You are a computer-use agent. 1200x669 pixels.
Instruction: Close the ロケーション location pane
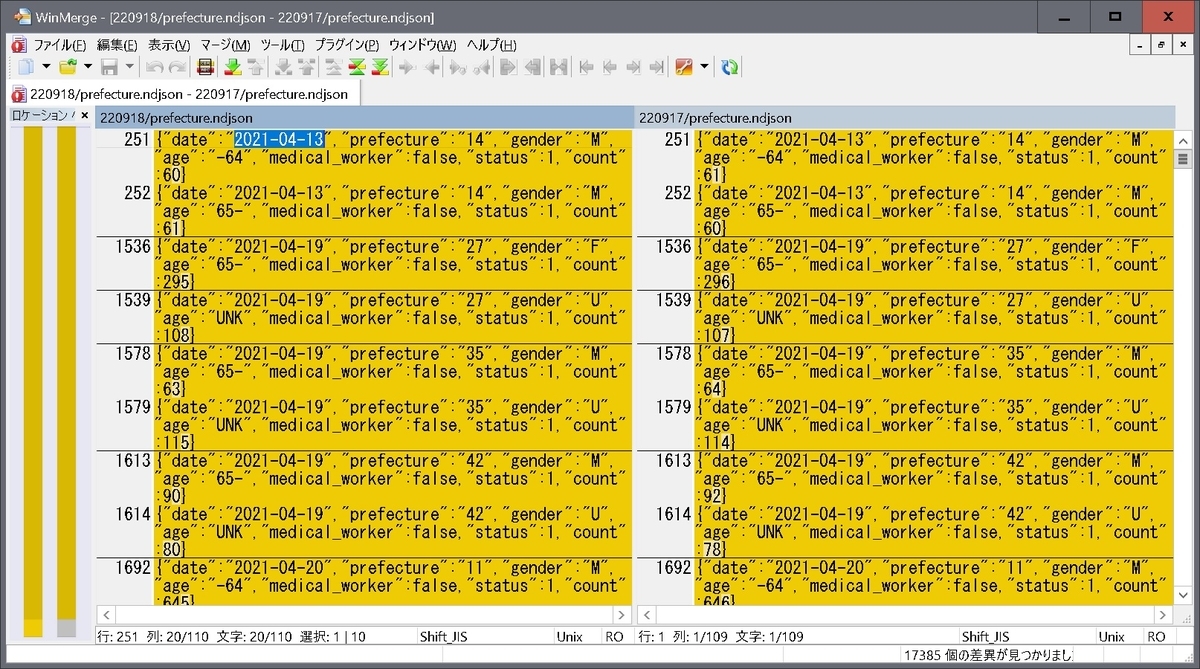click(84, 116)
